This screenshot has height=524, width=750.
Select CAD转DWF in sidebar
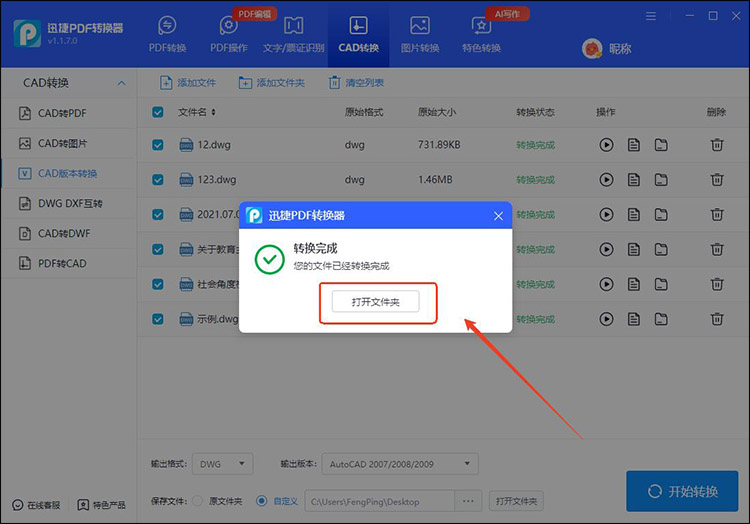[x=69, y=234]
